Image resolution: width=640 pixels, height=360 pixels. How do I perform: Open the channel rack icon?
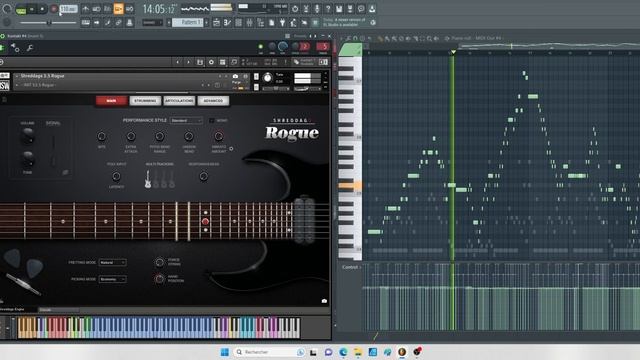click(x=238, y=22)
